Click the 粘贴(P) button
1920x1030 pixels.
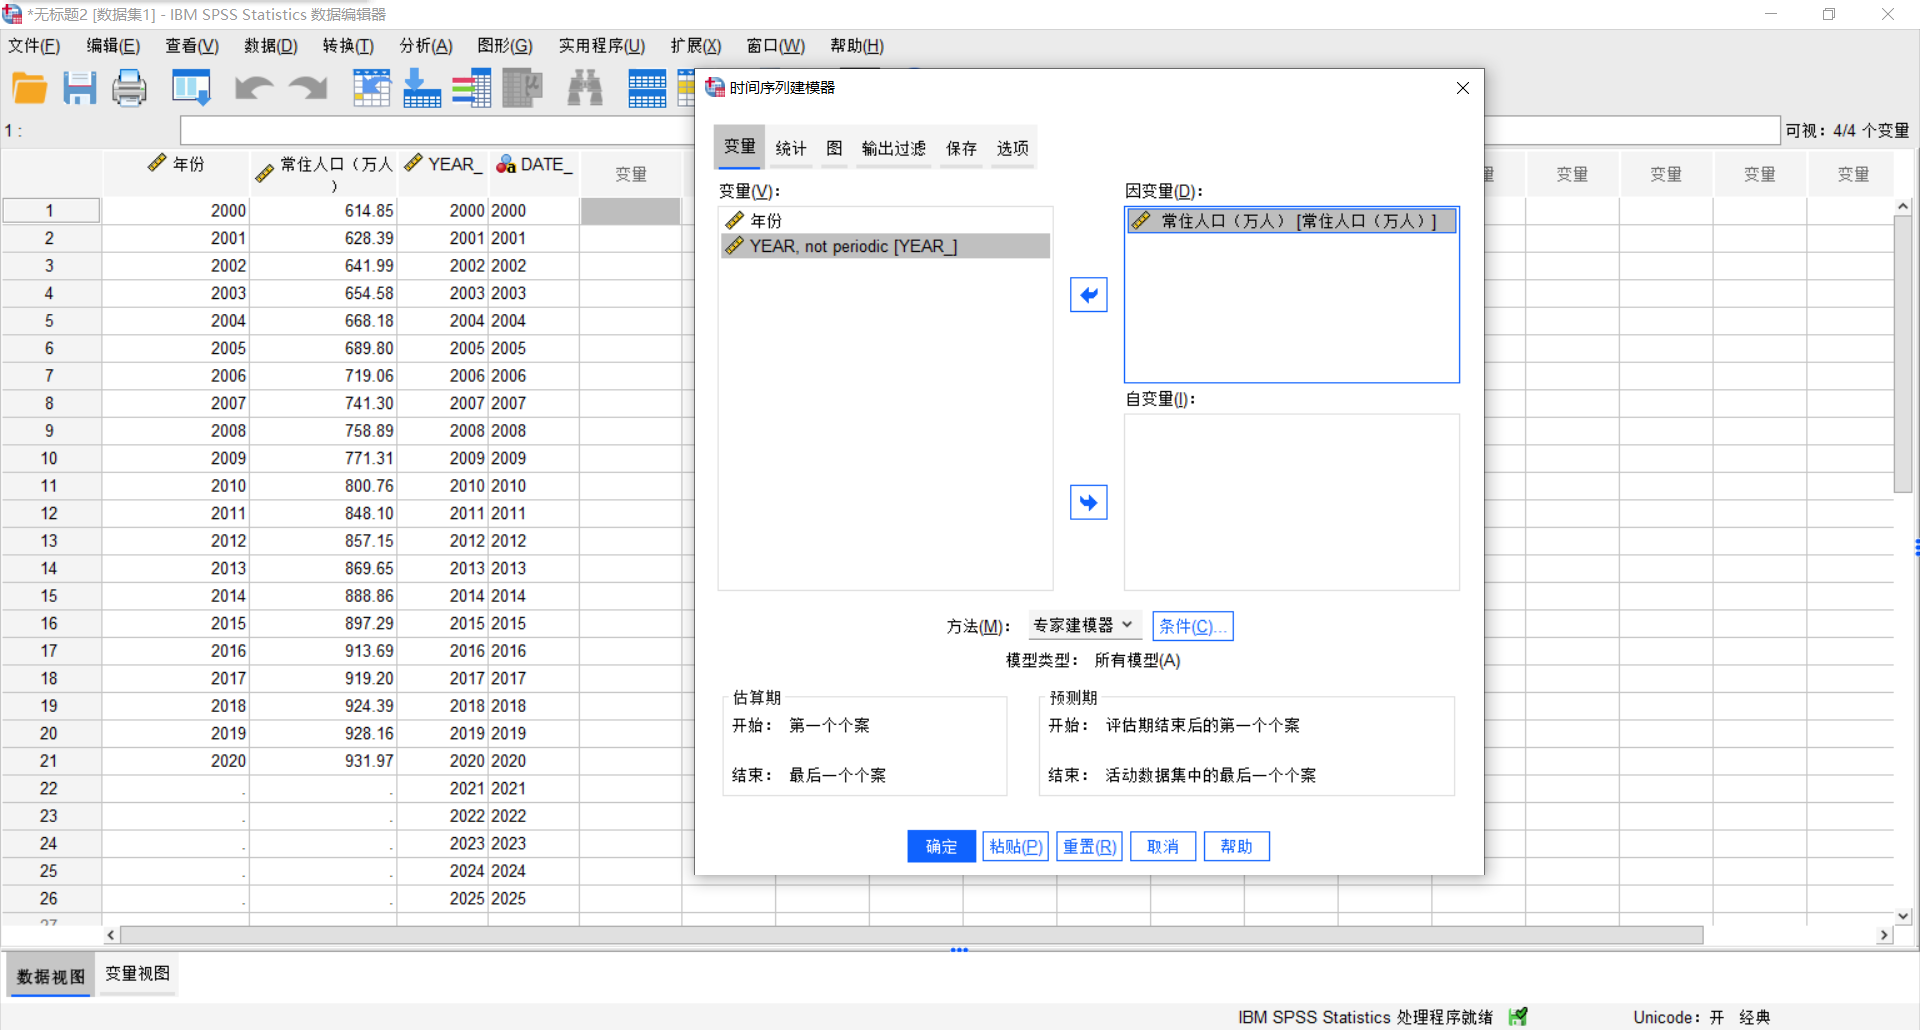click(x=1016, y=847)
